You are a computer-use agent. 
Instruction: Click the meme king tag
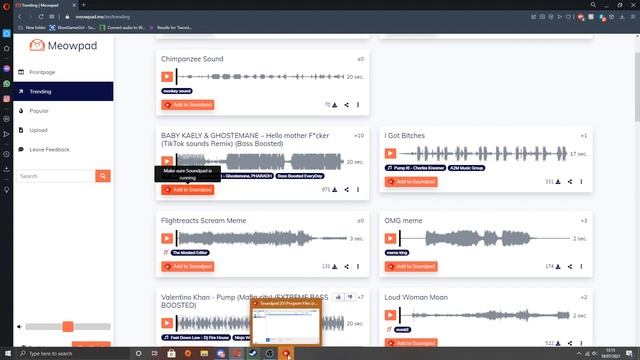coord(397,253)
